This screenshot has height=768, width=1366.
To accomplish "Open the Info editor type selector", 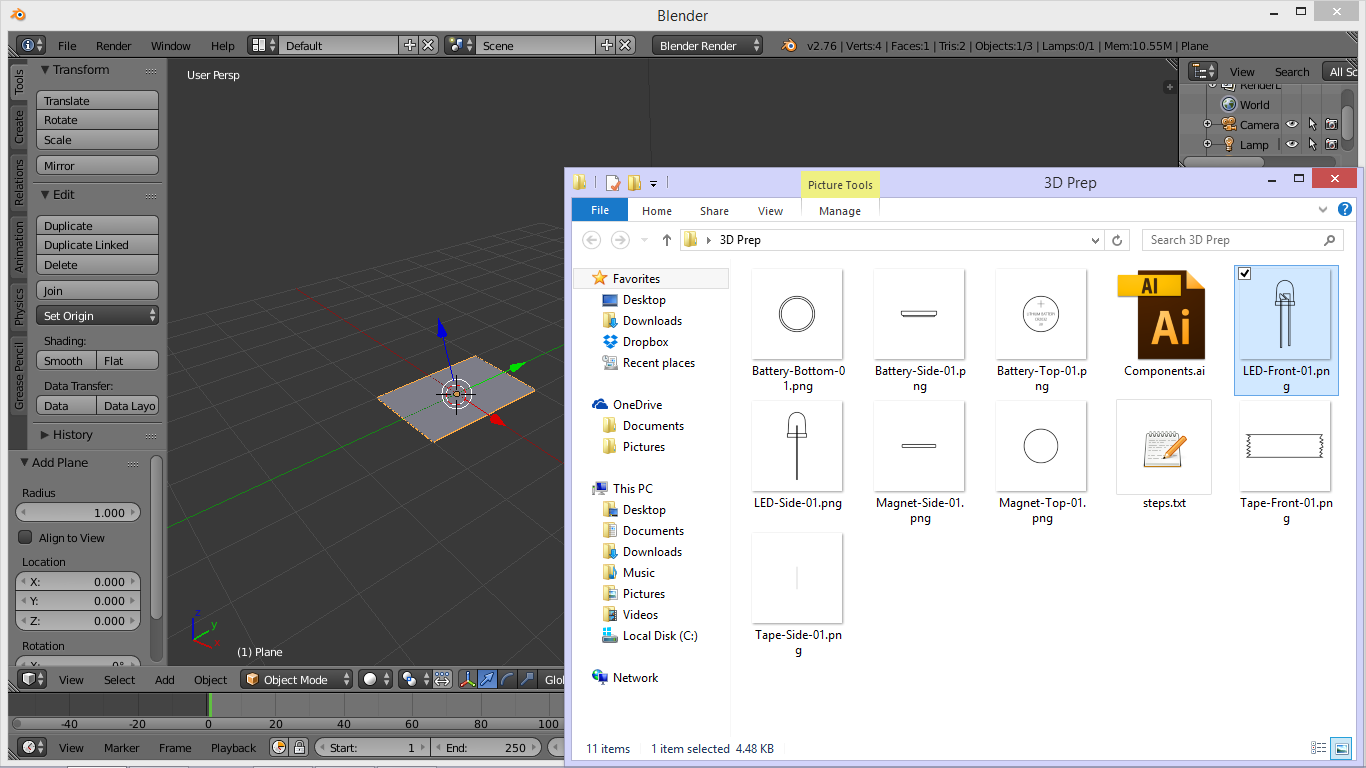I will (x=32, y=45).
